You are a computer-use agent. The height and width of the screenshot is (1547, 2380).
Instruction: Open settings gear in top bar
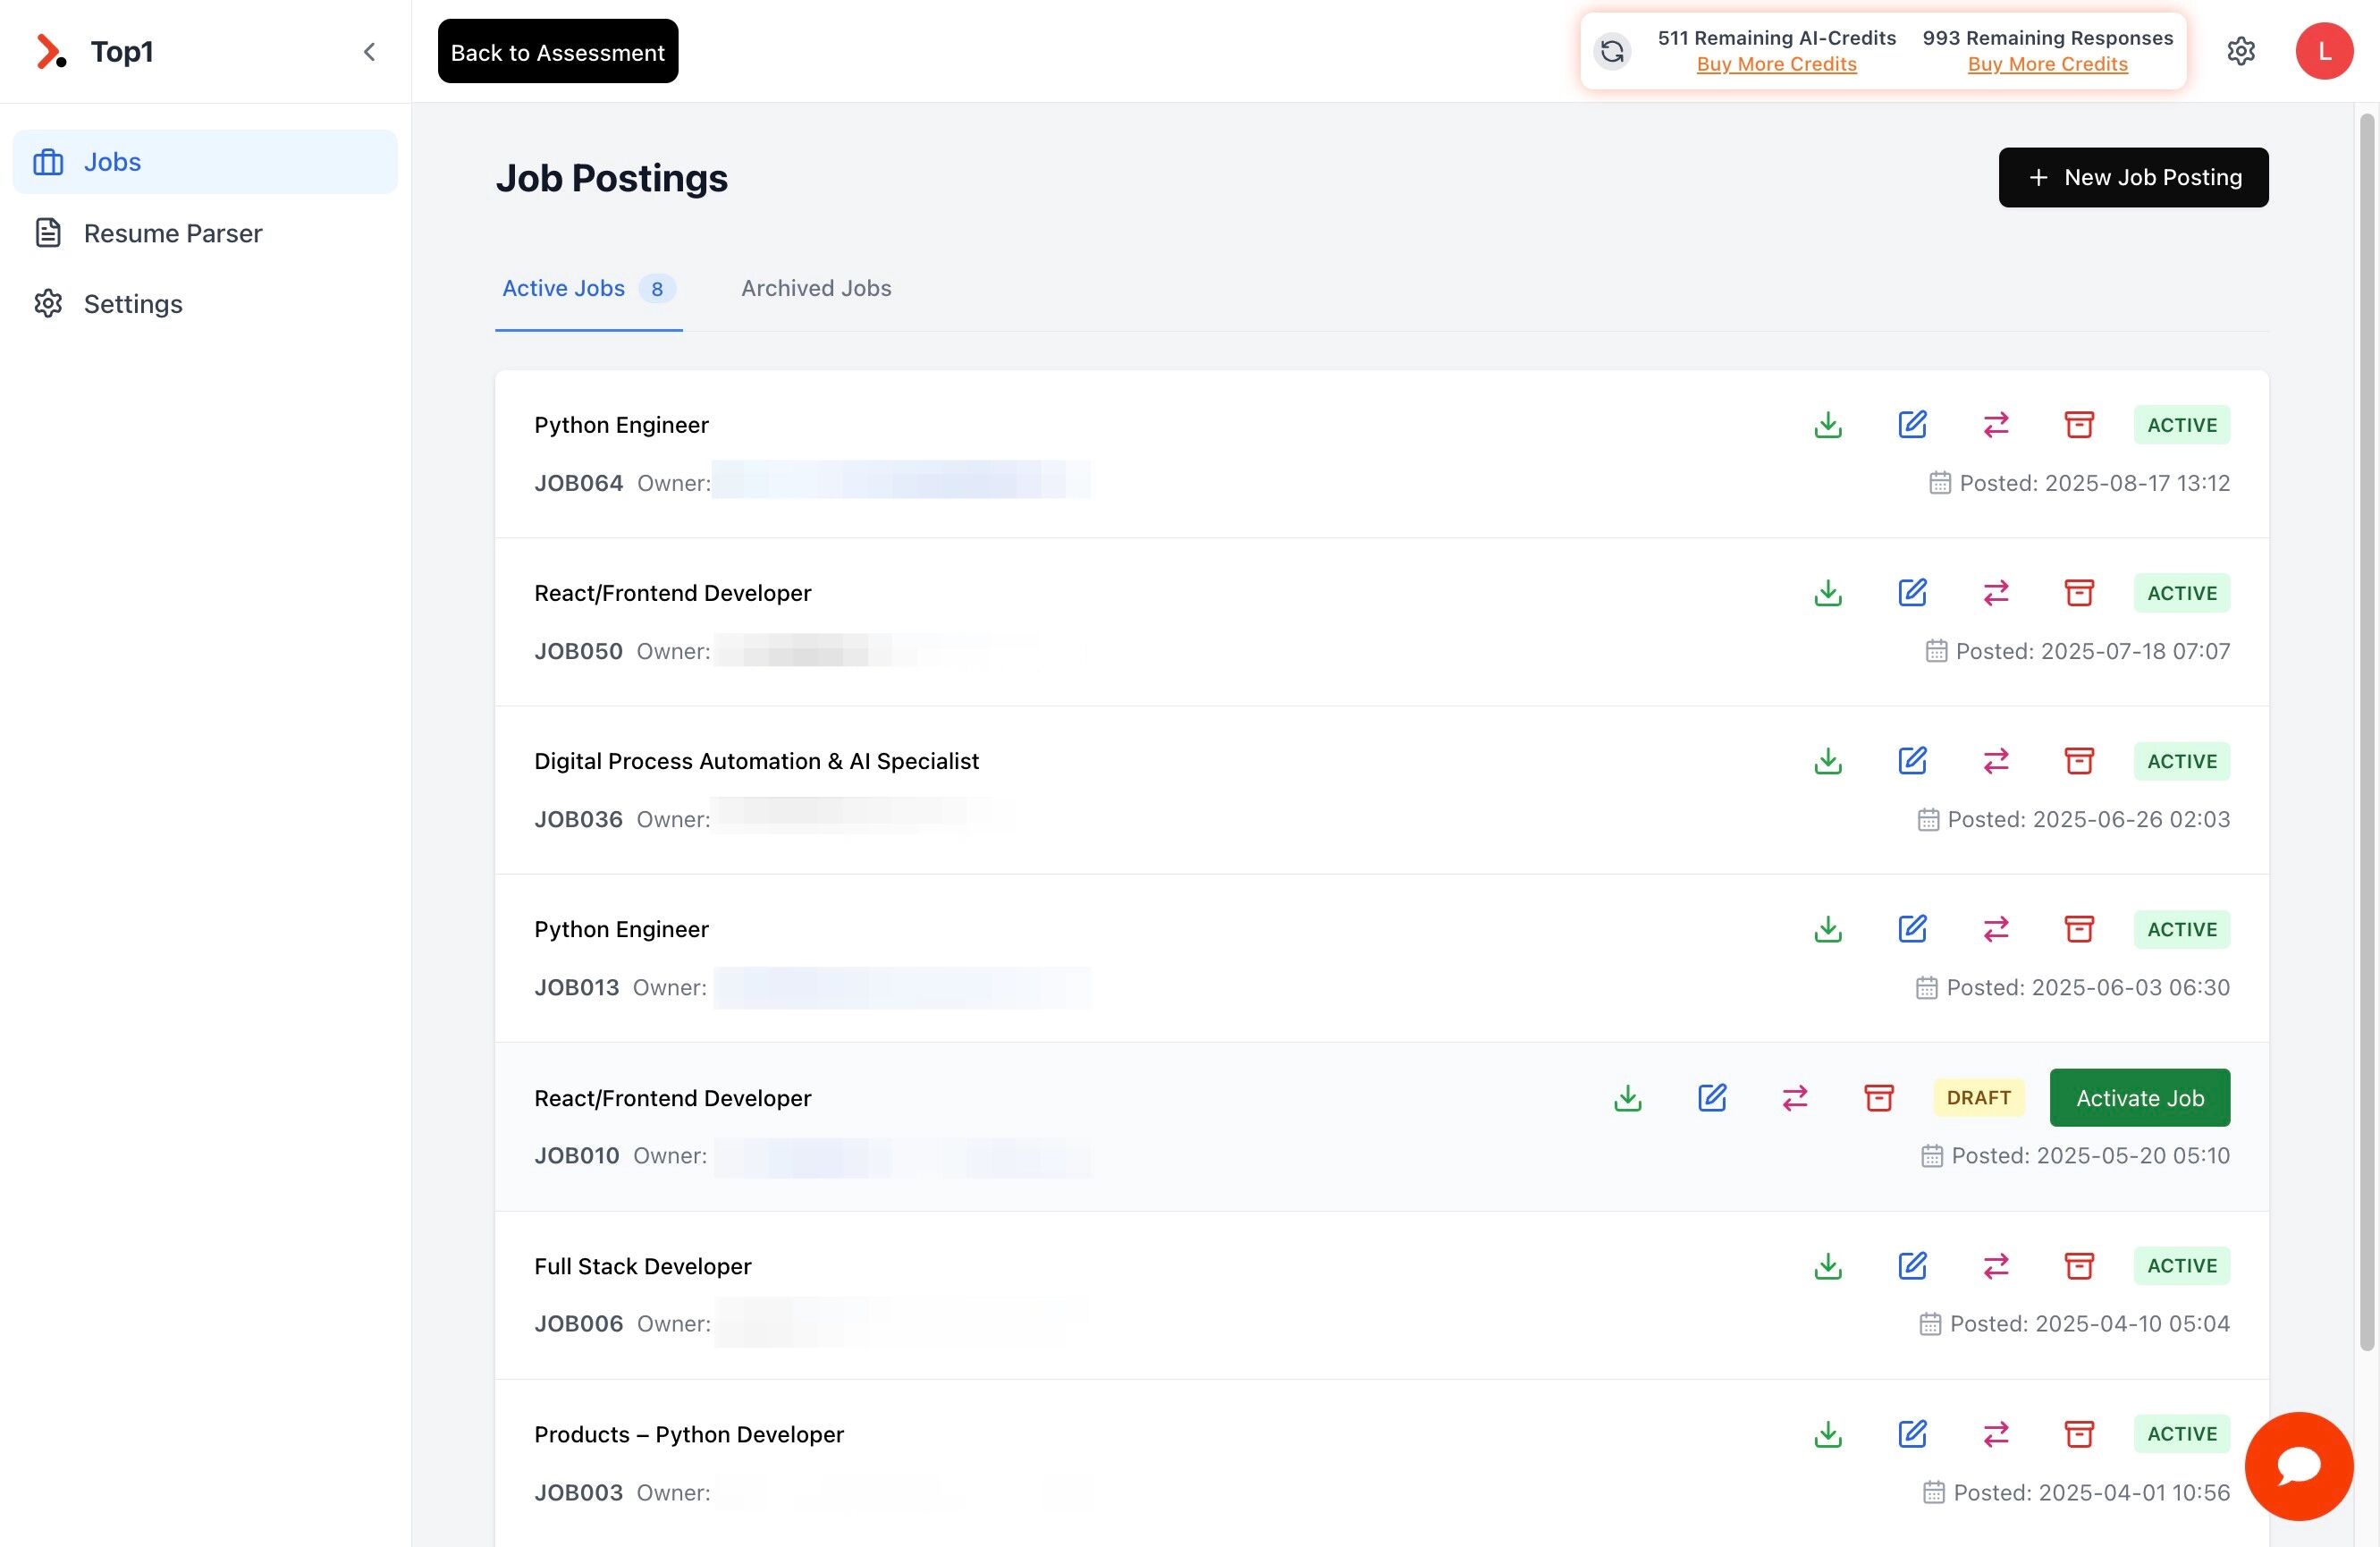(2241, 51)
